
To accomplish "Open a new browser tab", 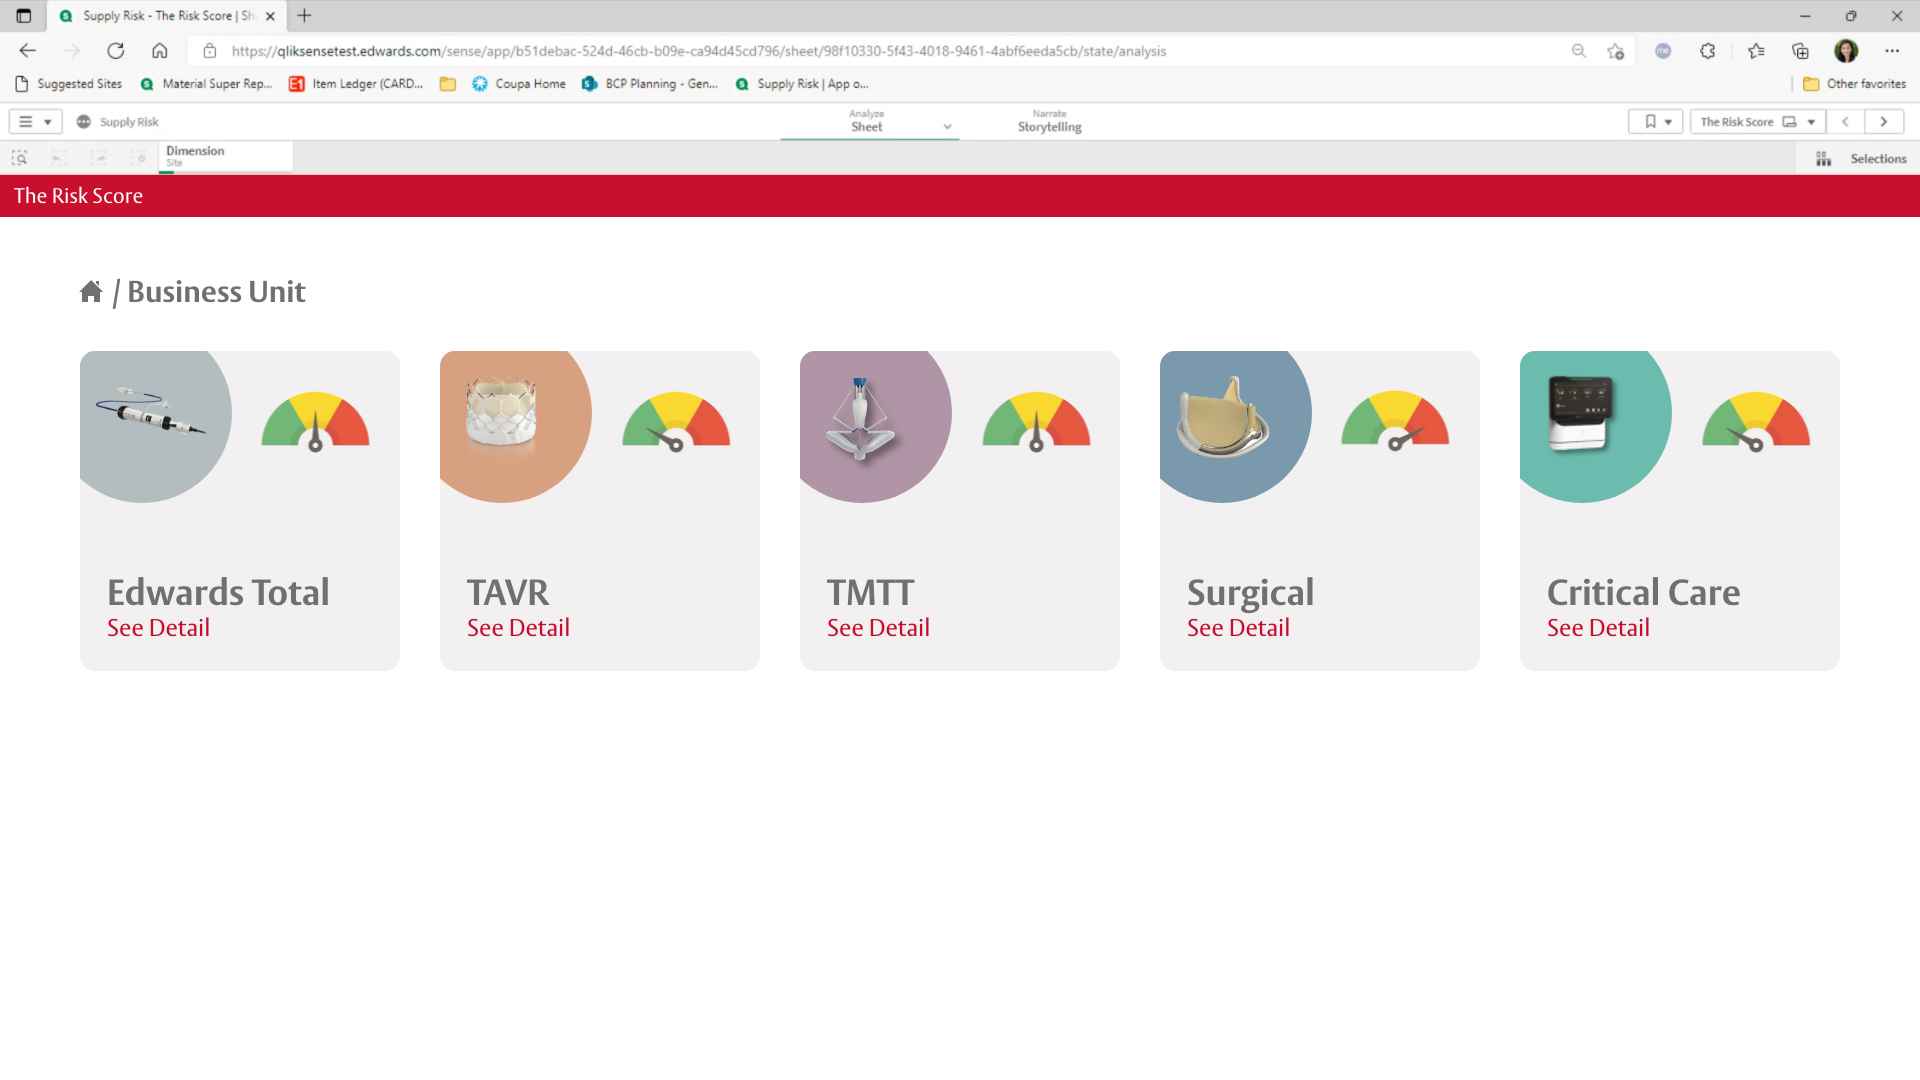I will point(304,16).
